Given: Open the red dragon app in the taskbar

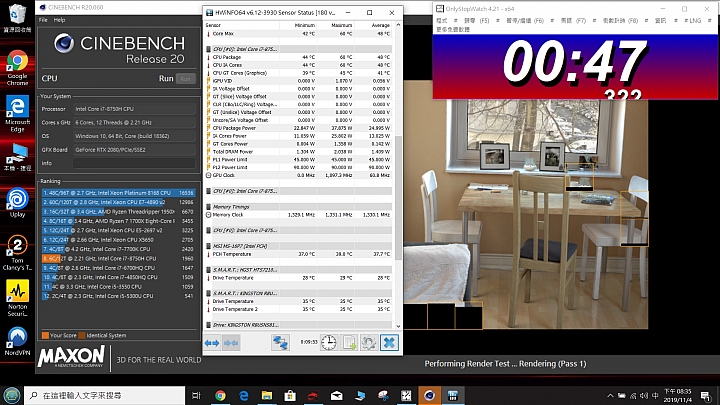Looking at the screenshot, I should coord(313,395).
